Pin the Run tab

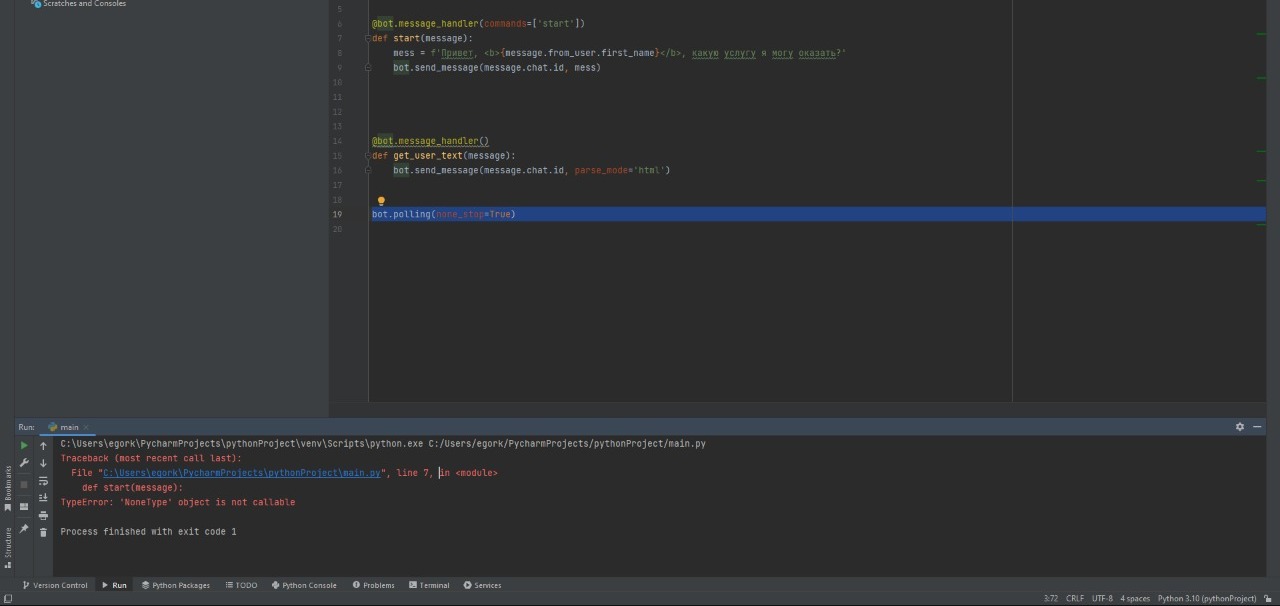point(24,528)
